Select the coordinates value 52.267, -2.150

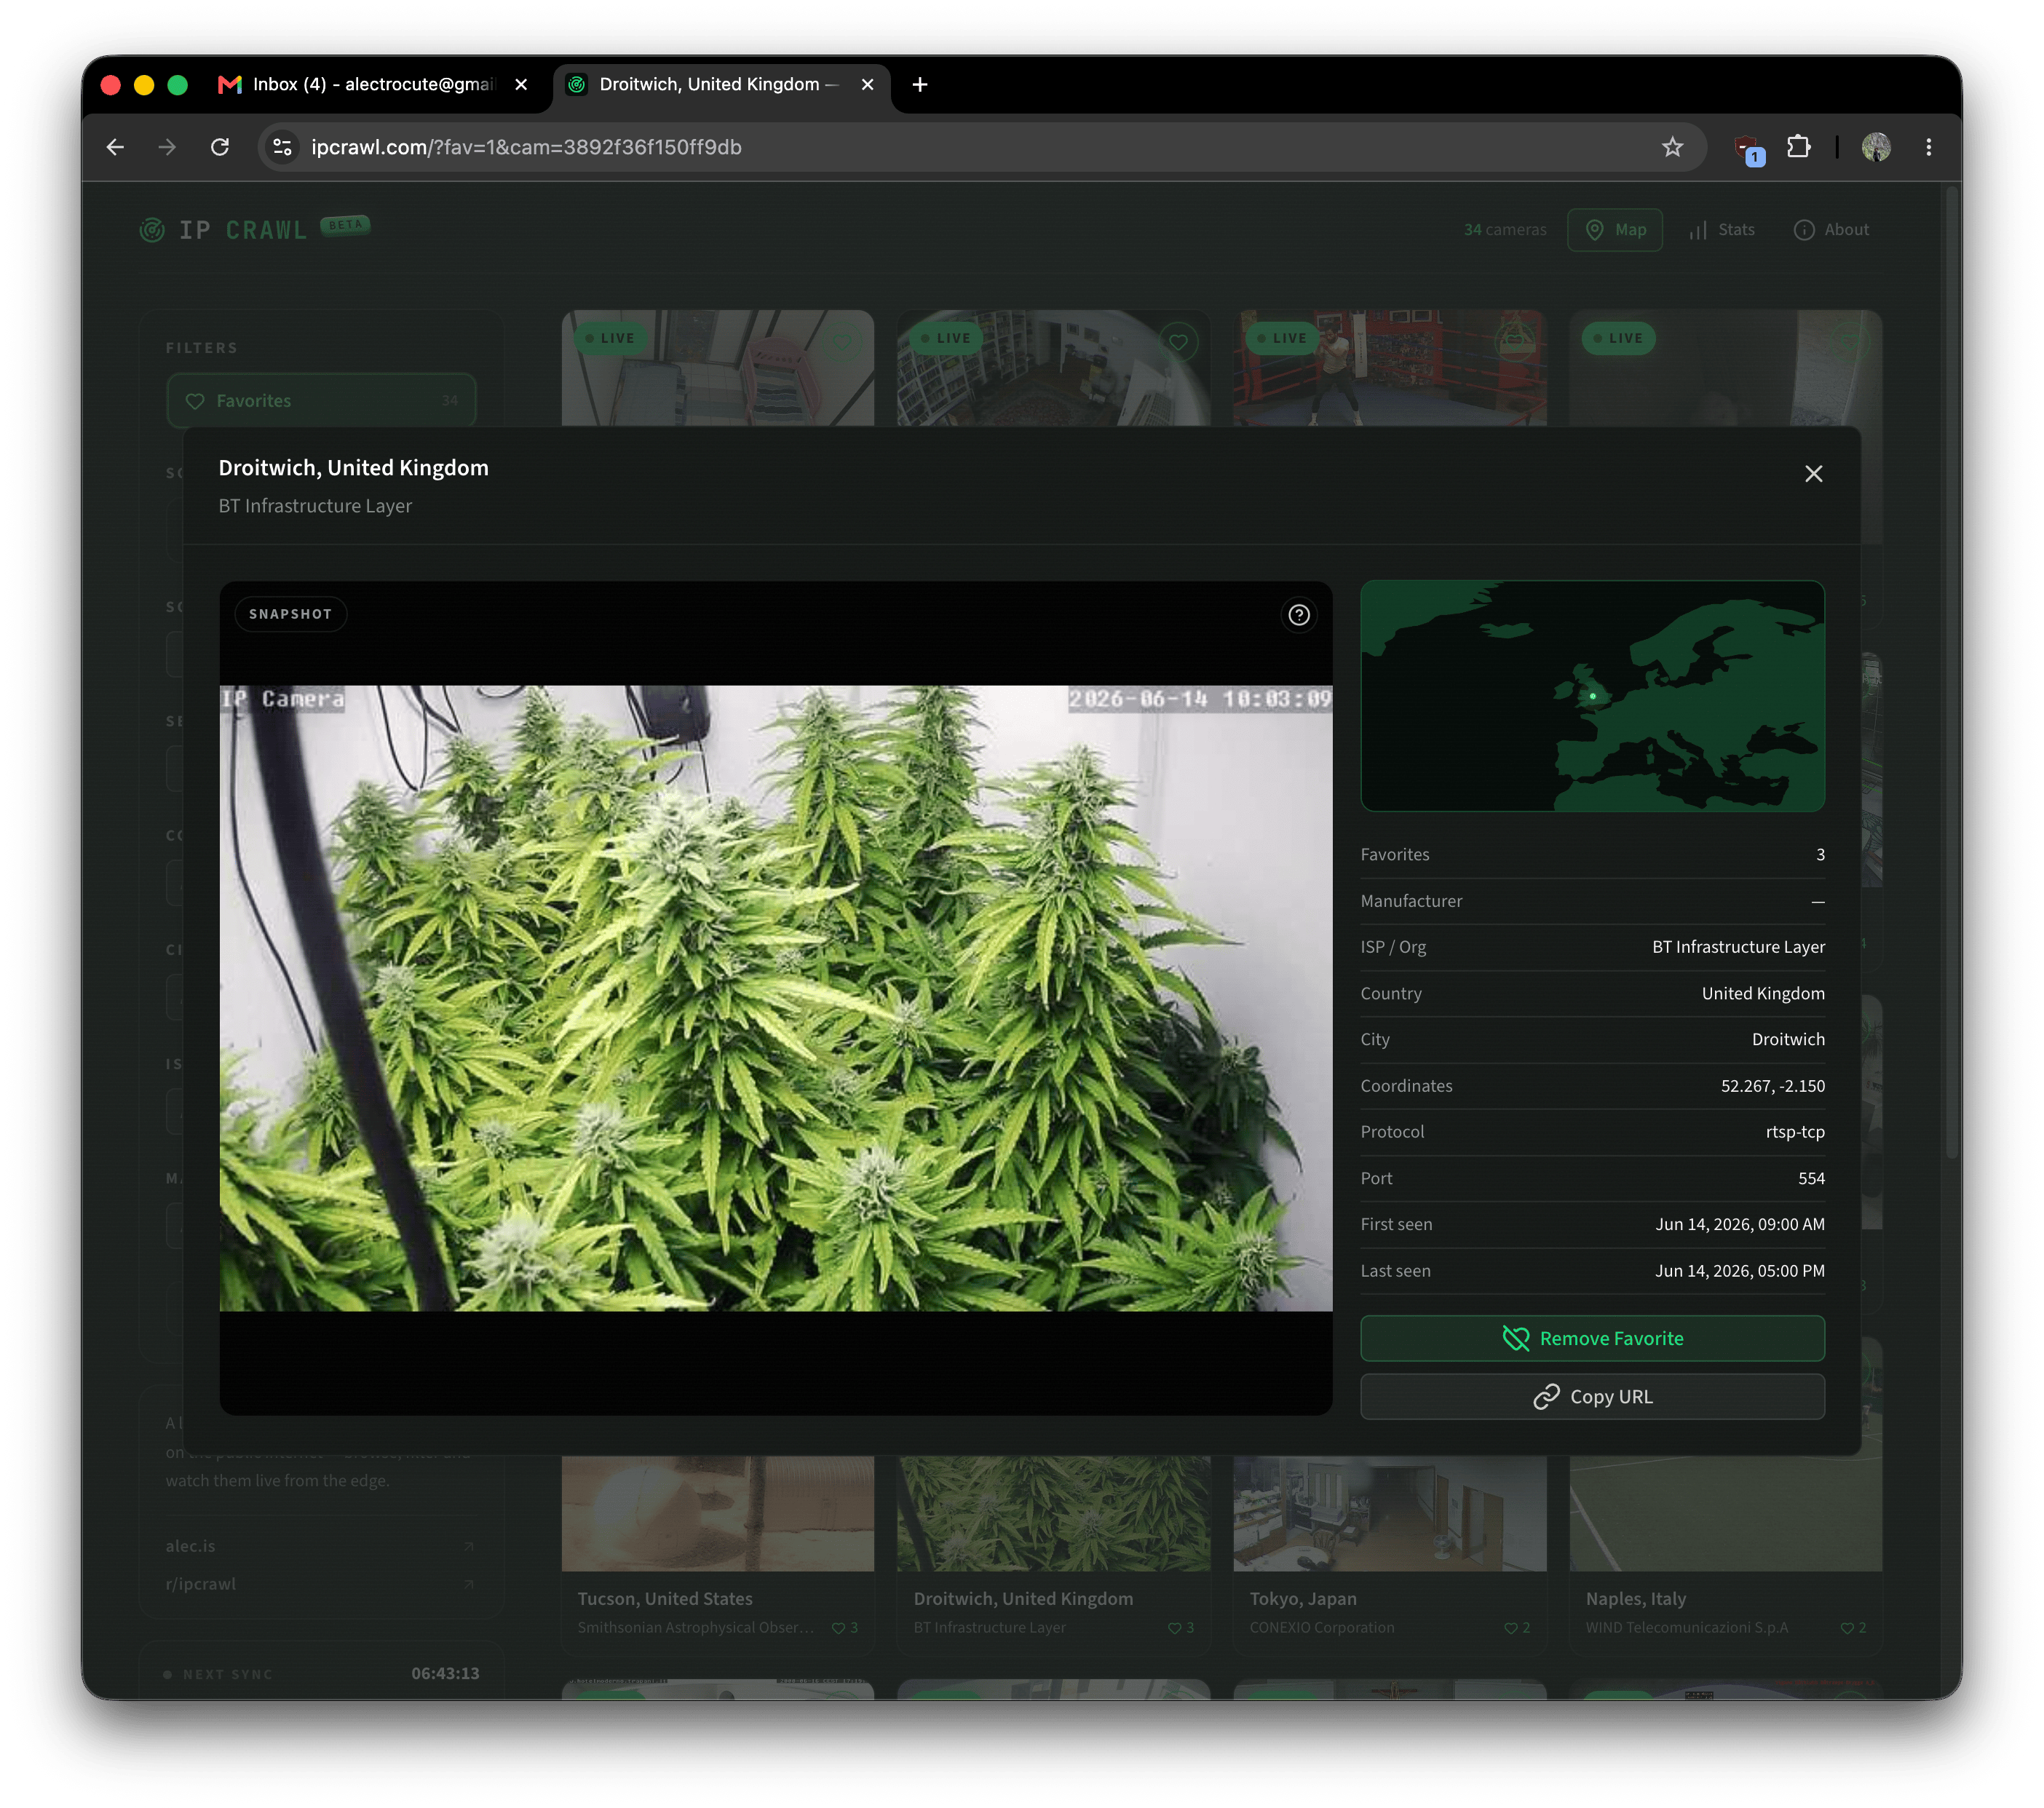click(1772, 1086)
